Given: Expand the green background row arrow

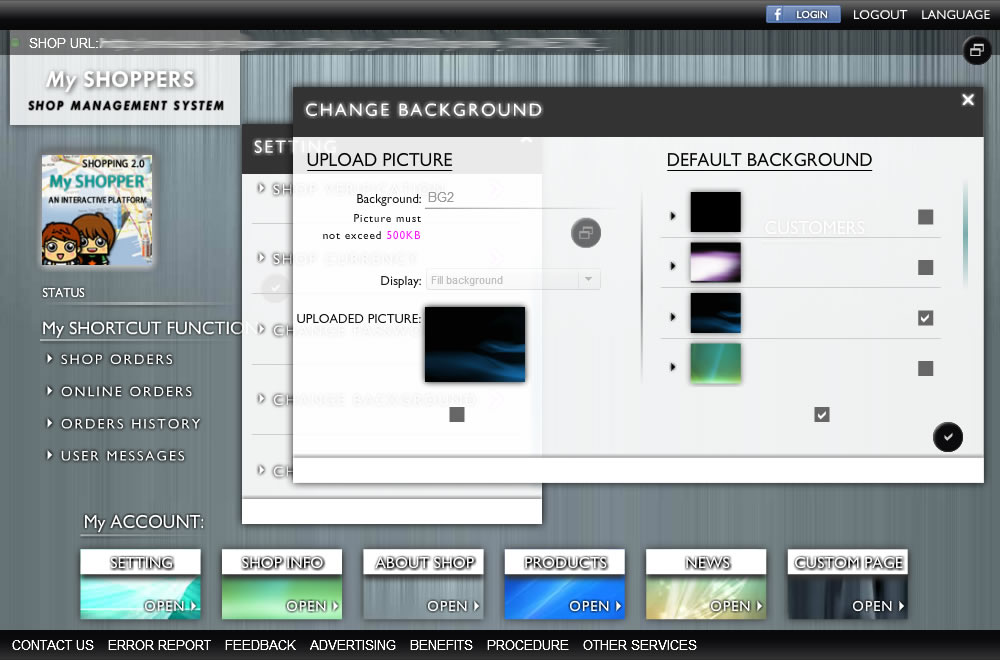Looking at the screenshot, I should [672, 367].
